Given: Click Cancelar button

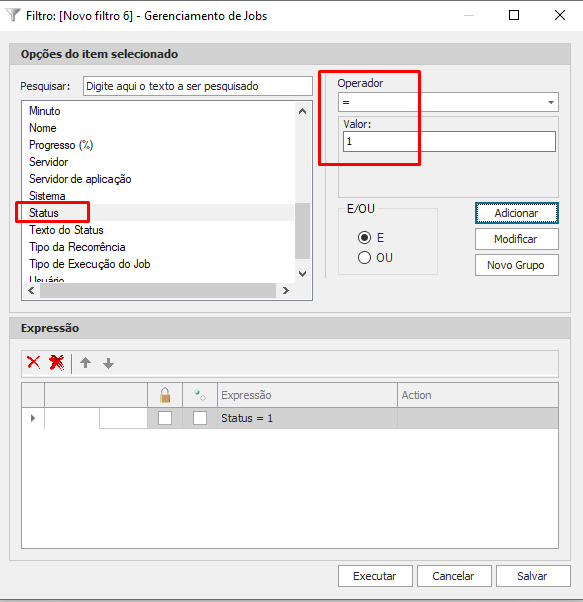Looking at the screenshot, I should click(x=454, y=576).
